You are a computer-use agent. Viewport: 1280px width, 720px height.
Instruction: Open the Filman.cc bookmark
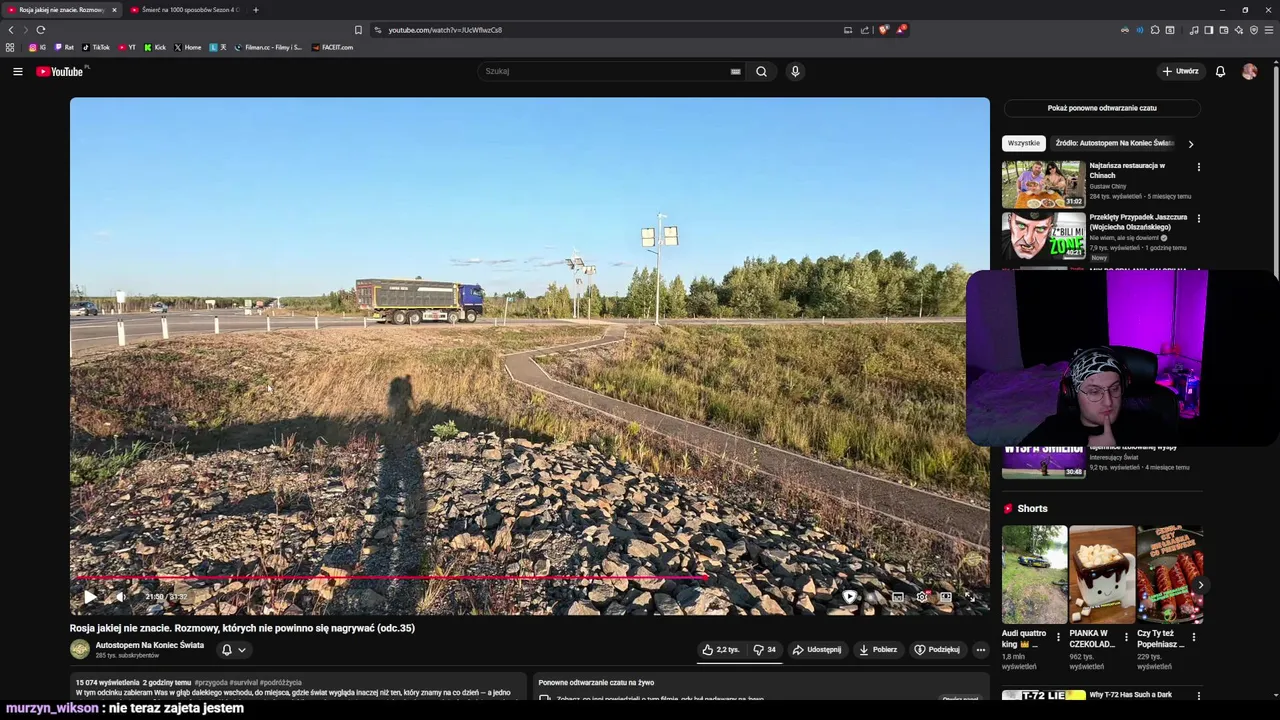click(268, 47)
